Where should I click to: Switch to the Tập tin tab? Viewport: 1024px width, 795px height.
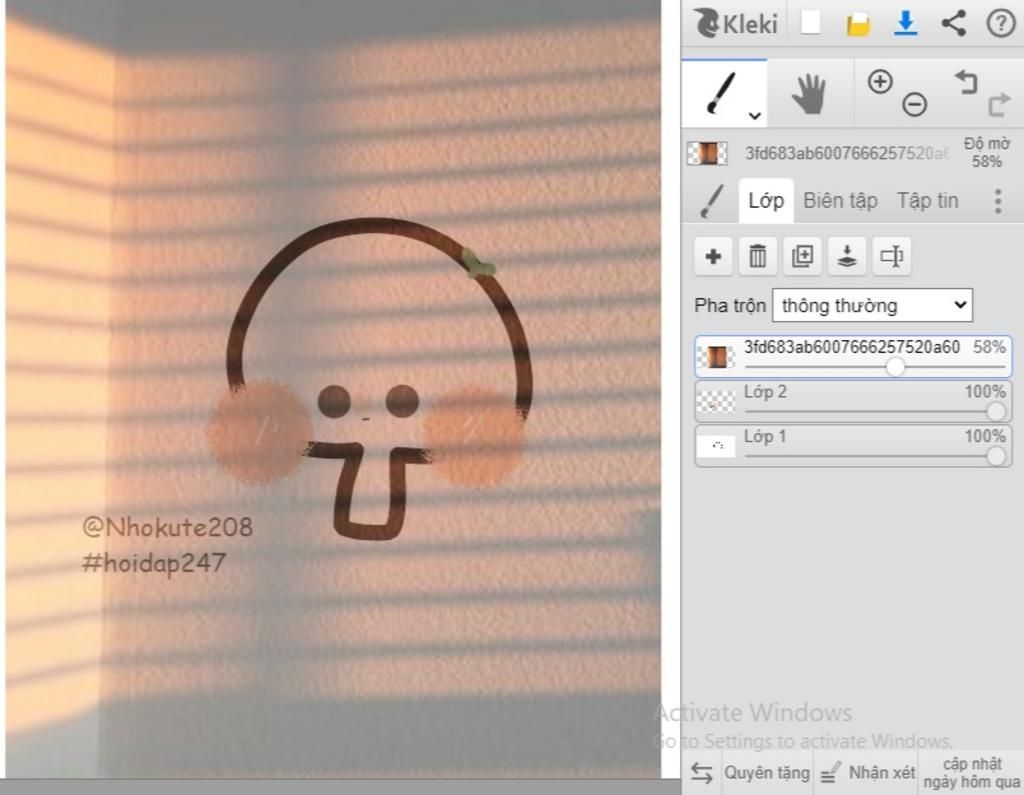(927, 201)
